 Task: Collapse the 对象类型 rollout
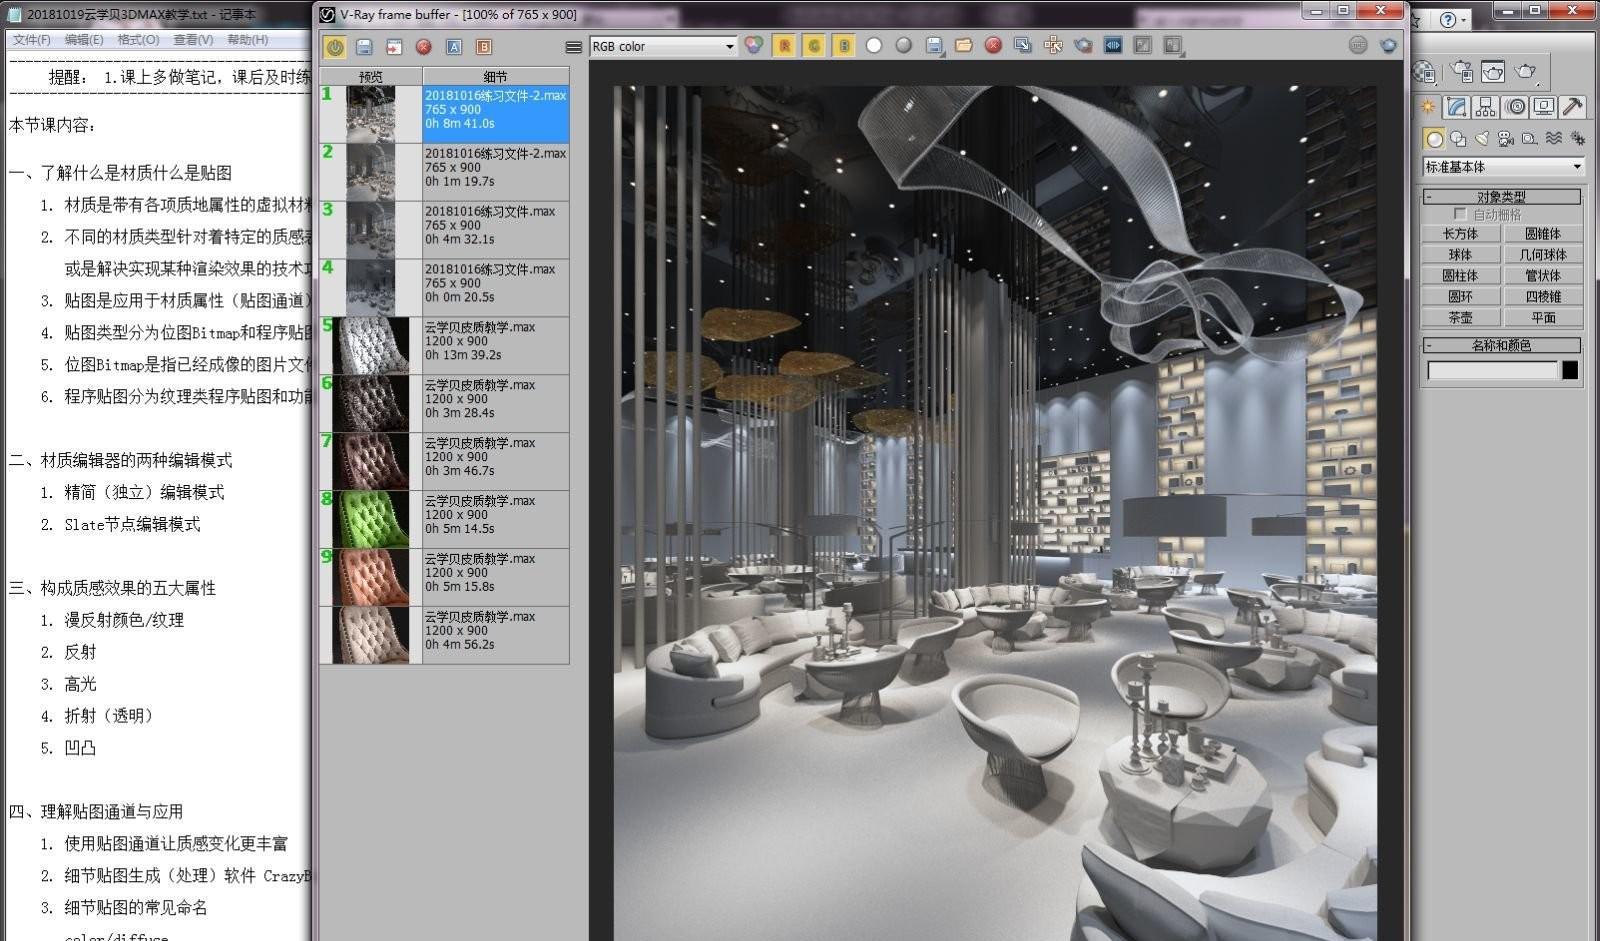1502,197
